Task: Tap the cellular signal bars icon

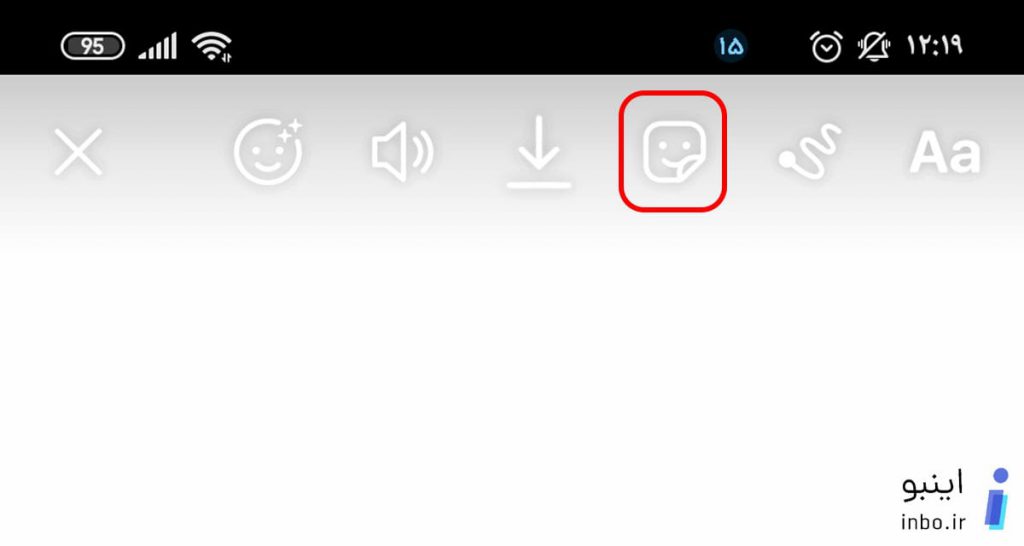Action: coord(157,46)
